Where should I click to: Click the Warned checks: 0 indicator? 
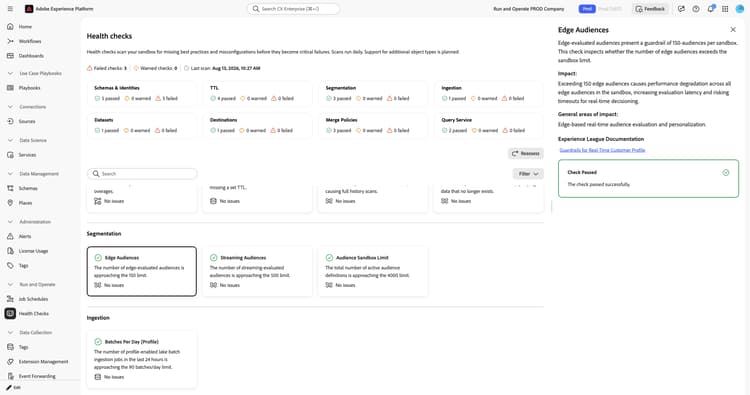click(155, 68)
